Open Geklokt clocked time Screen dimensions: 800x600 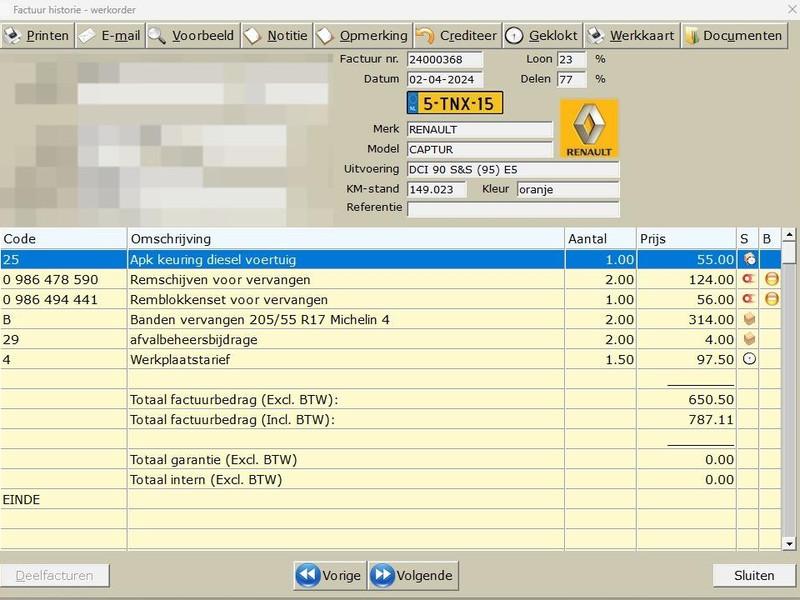(541, 36)
